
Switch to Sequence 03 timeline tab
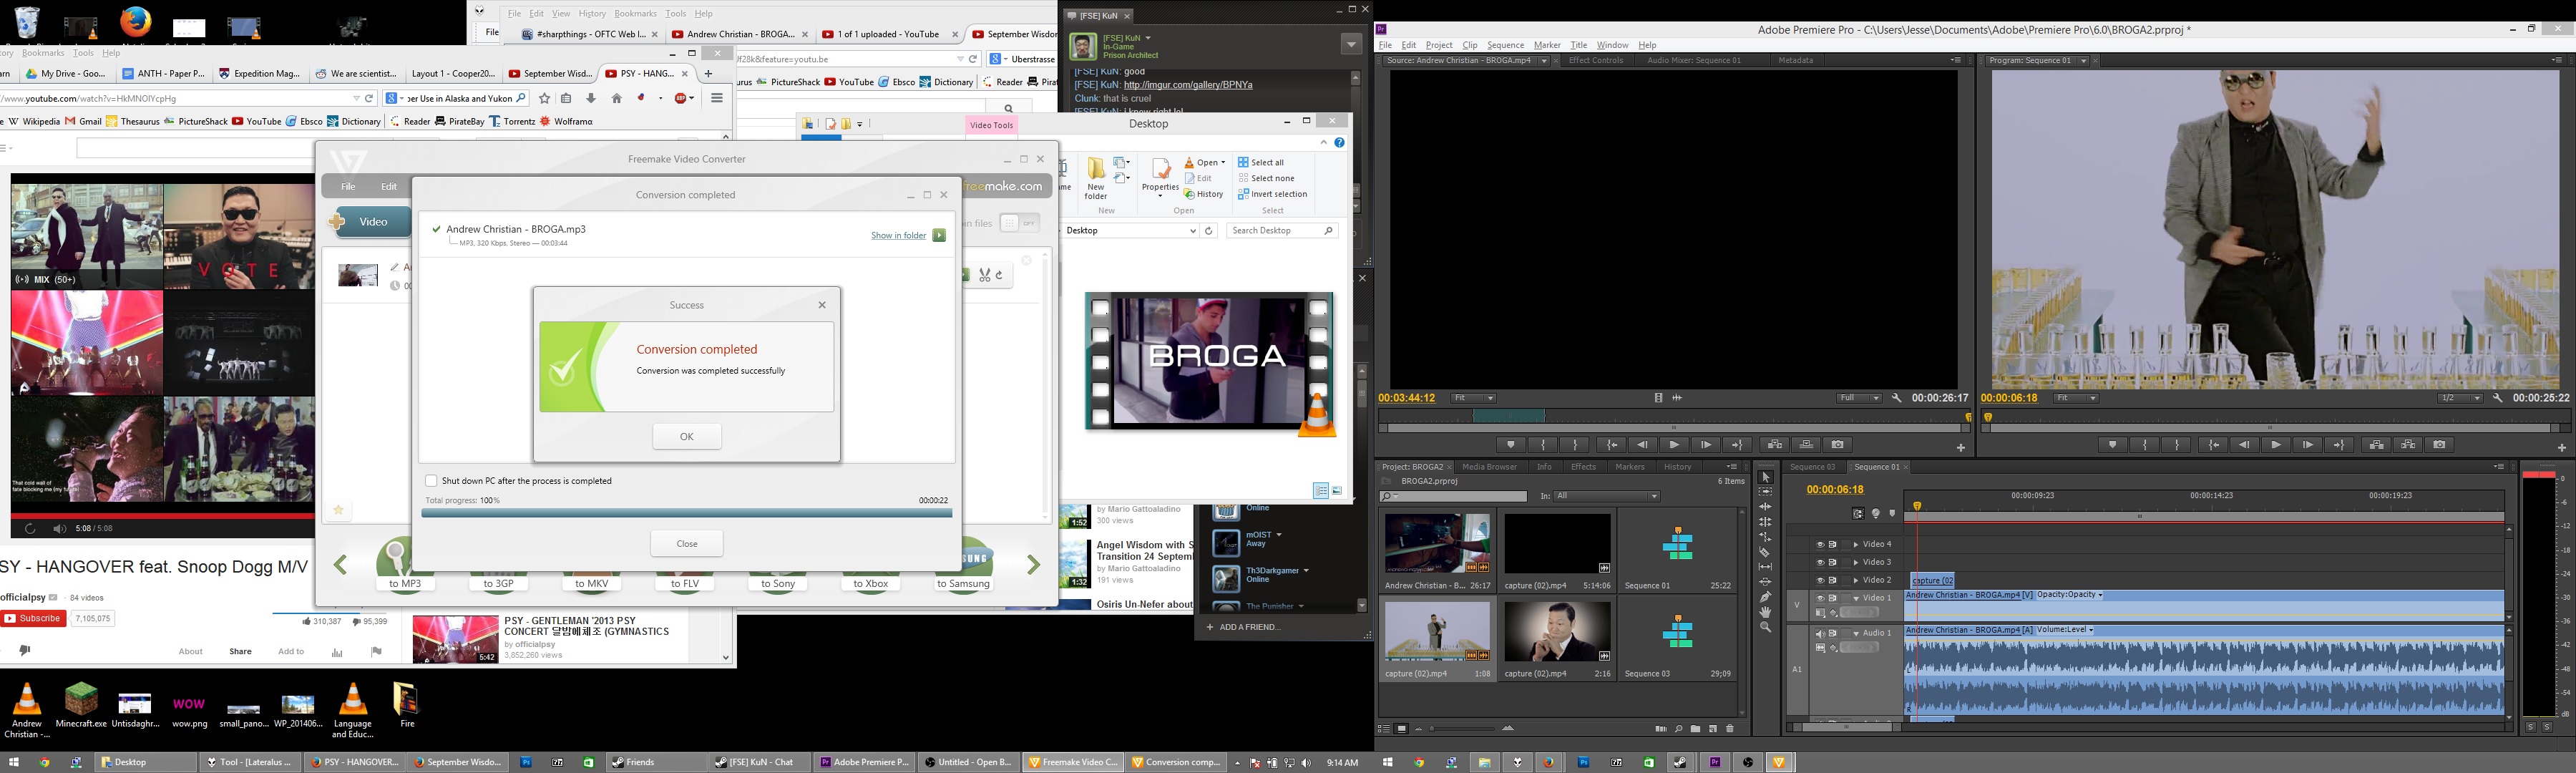[x=1812, y=467]
